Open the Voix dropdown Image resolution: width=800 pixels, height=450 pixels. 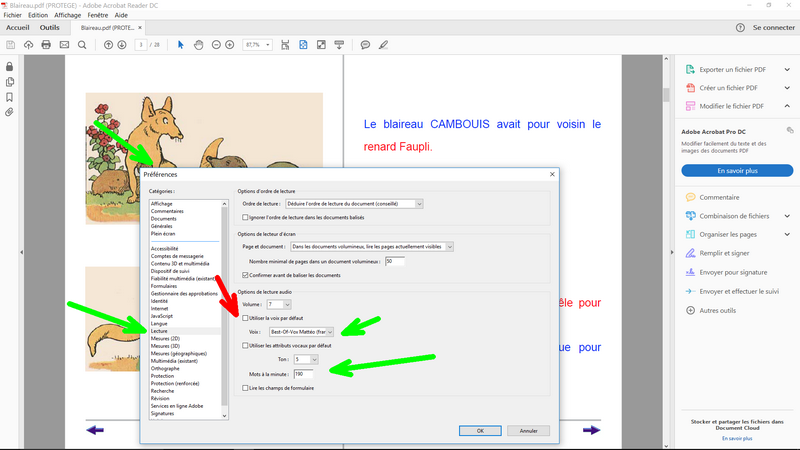pyautogui.click(x=301, y=332)
